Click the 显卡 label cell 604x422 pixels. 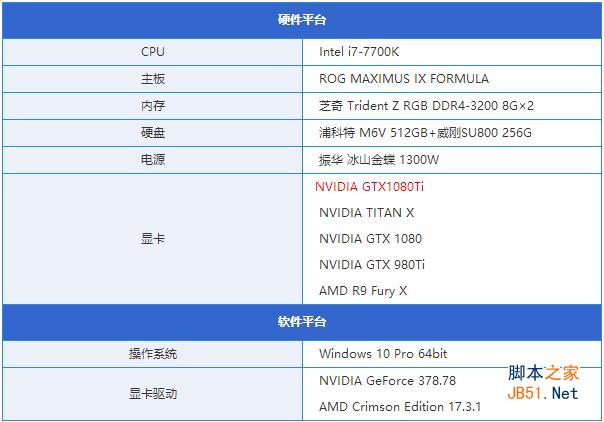tap(153, 239)
